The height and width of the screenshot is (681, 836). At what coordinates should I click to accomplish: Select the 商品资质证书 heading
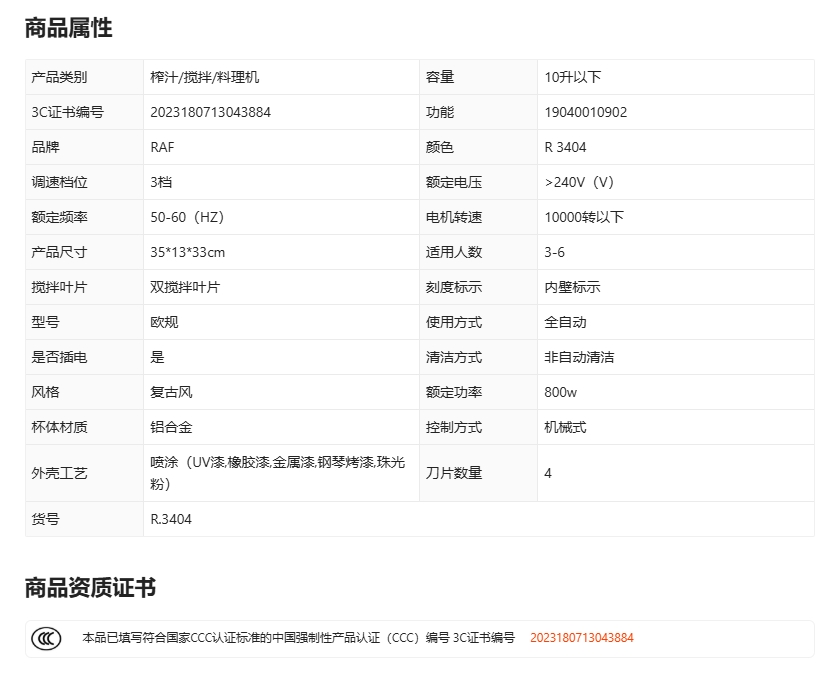click(x=91, y=588)
